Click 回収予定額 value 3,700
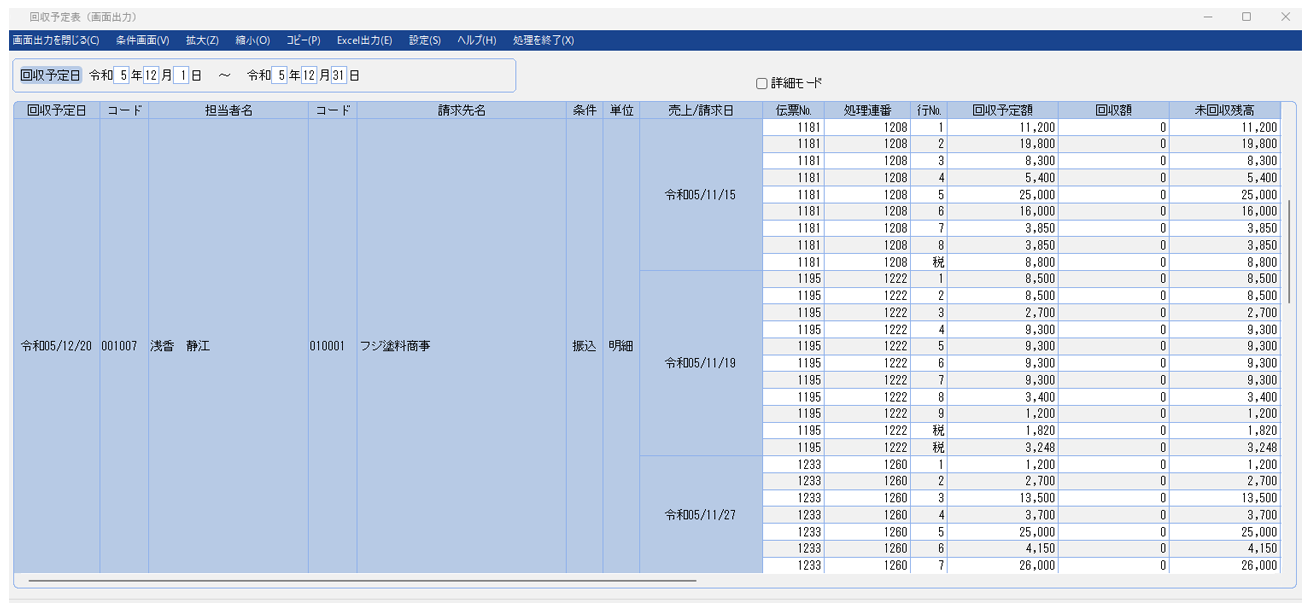Image resolution: width=1312 pixels, height=610 pixels. [x=1002, y=515]
